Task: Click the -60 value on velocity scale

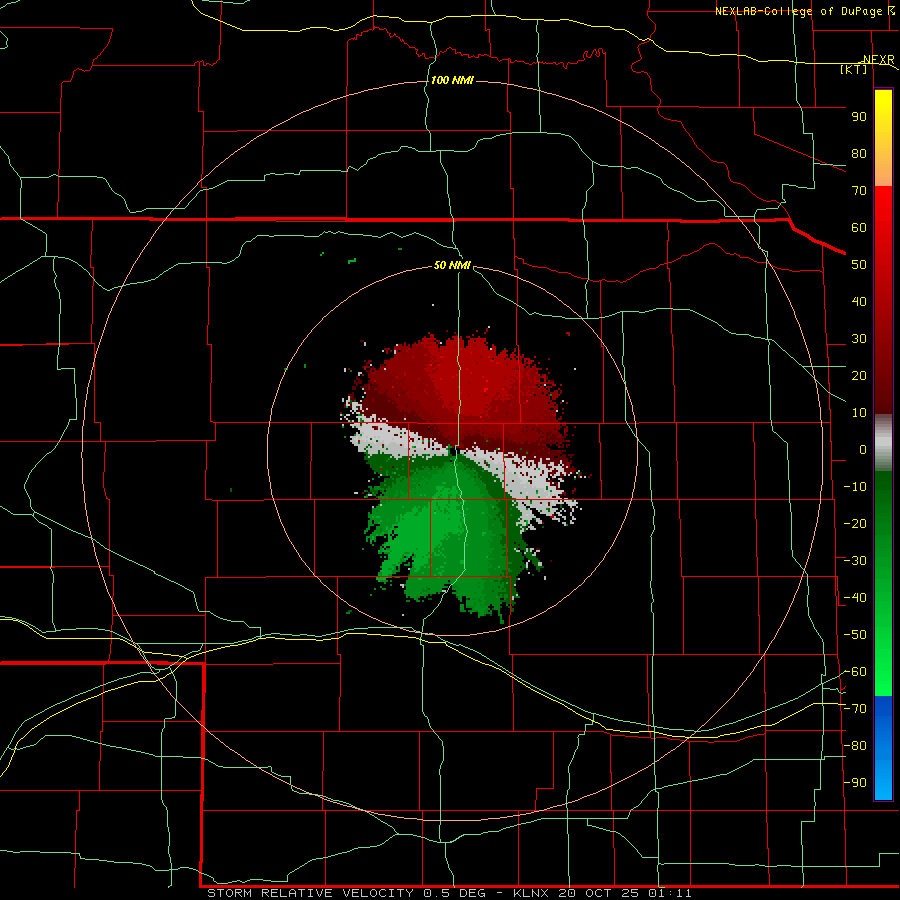Action: [855, 672]
